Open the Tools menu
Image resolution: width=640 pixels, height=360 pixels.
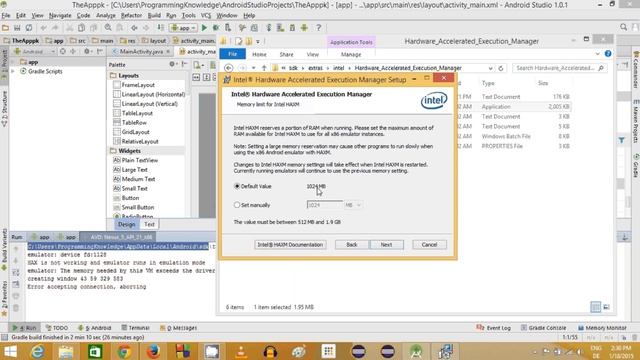(x=188, y=15)
